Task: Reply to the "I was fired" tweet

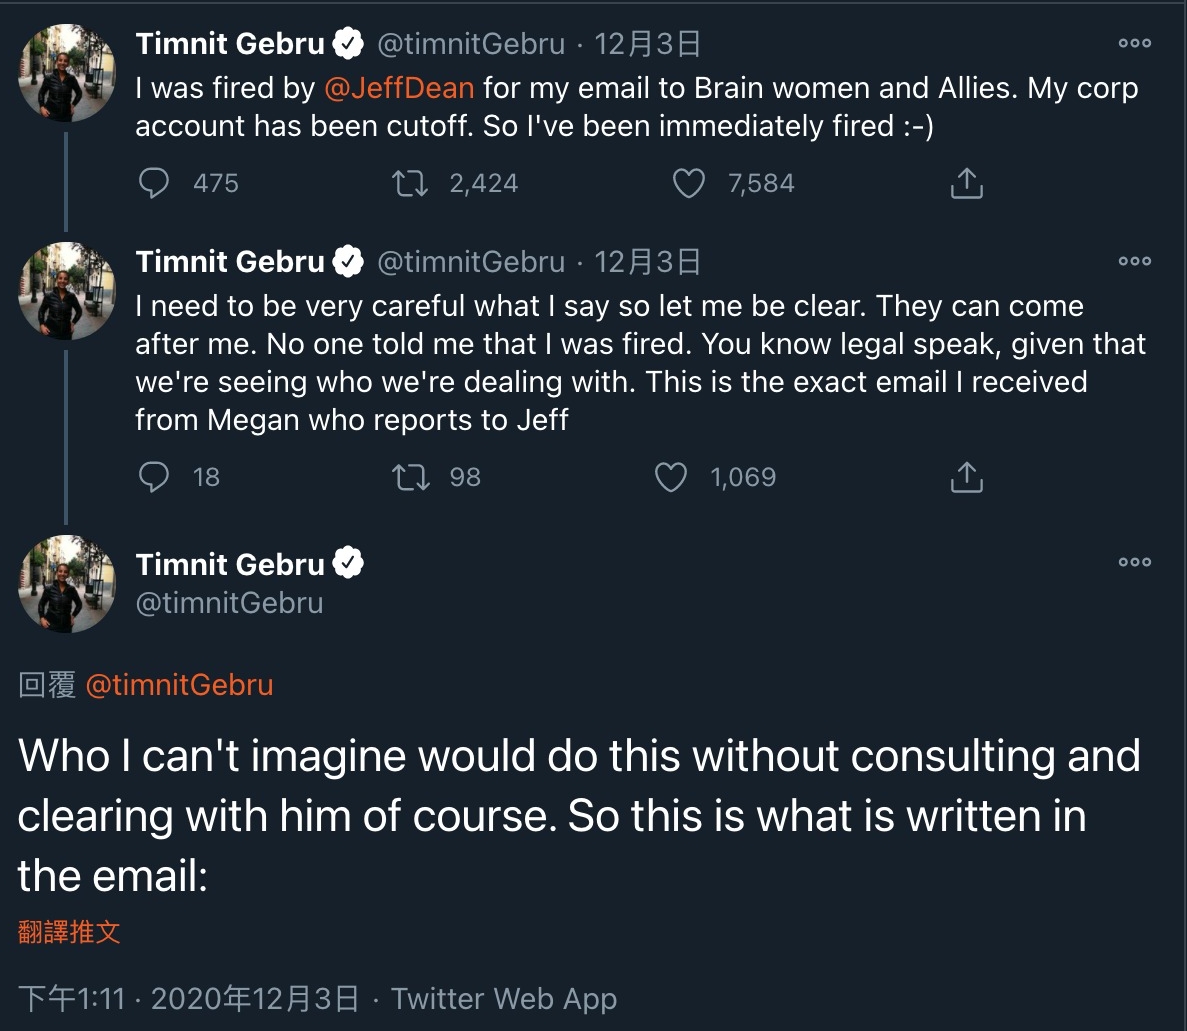Action: (x=153, y=184)
